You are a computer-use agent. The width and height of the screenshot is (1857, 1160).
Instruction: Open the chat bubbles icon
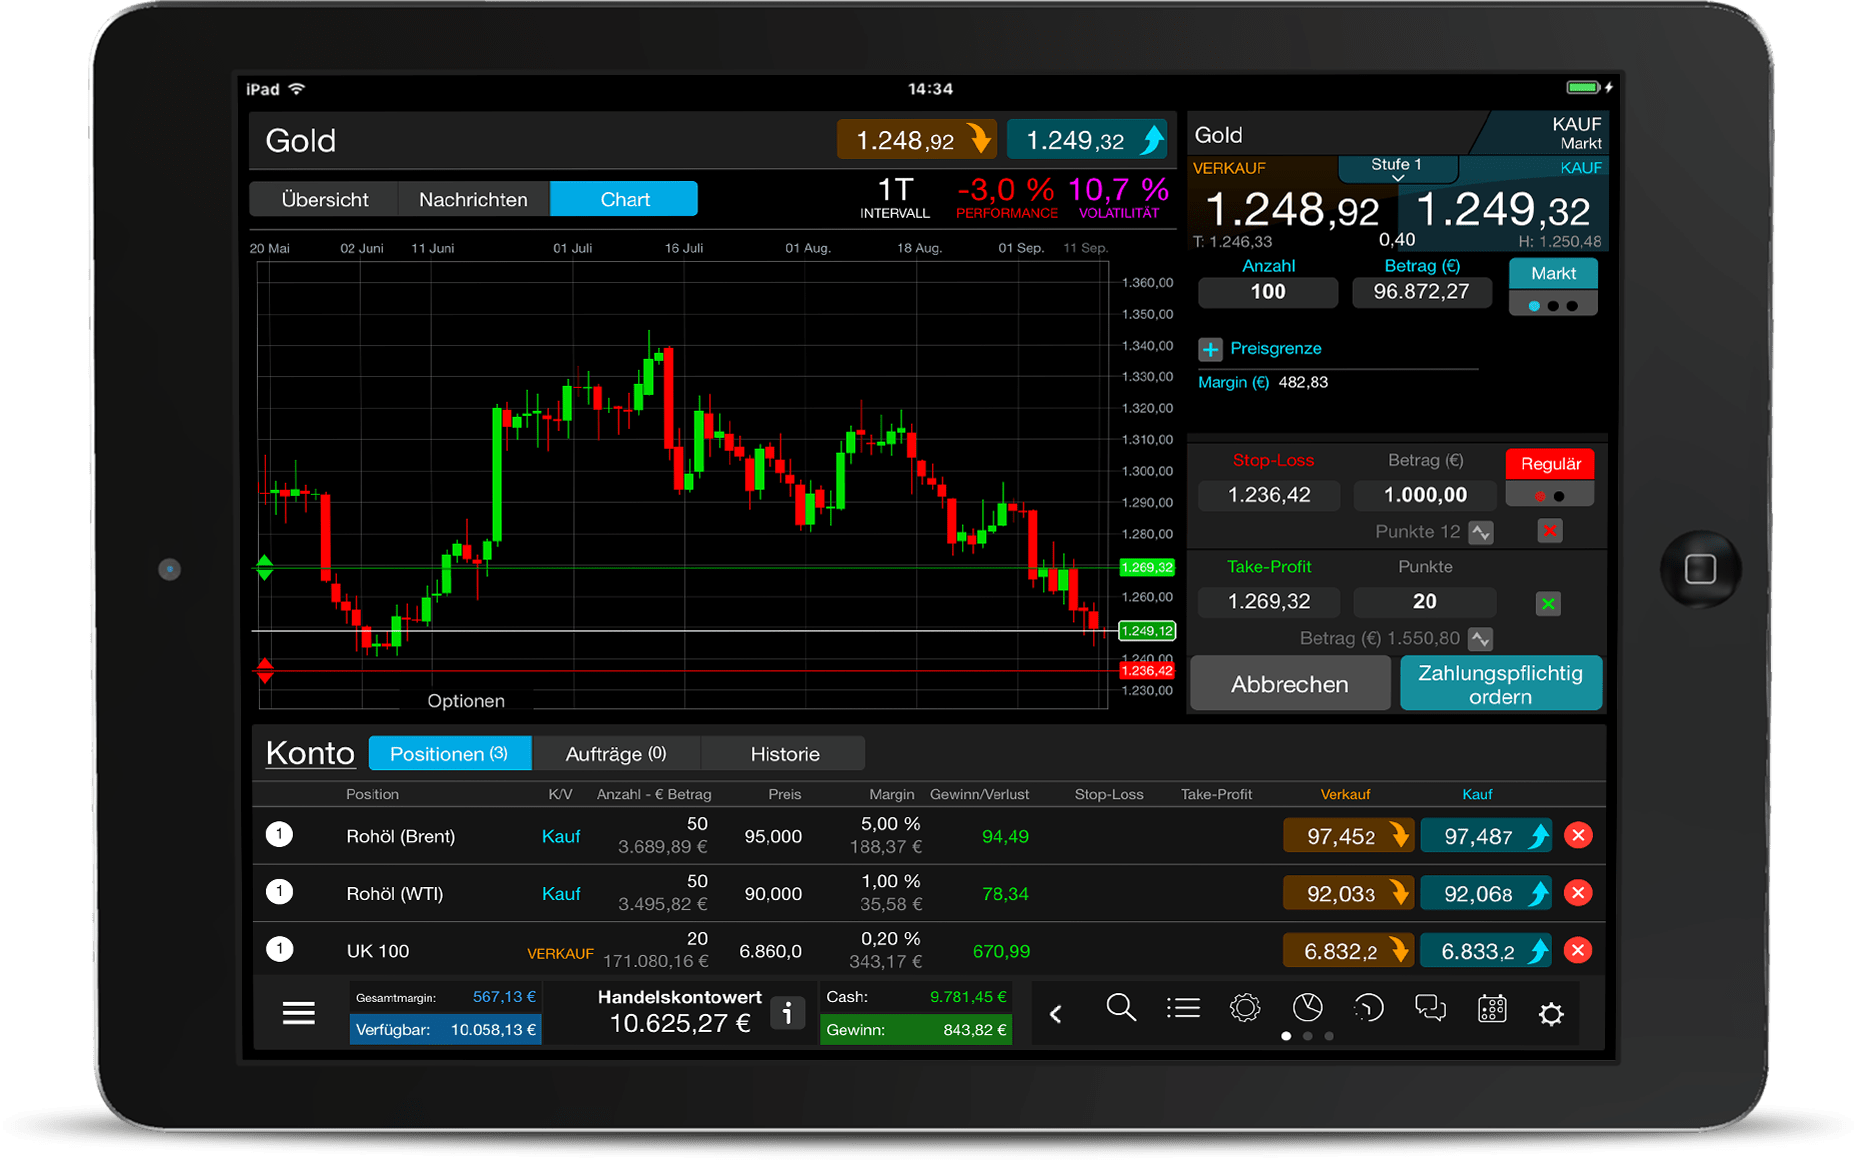pyautogui.click(x=1430, y=1008)
